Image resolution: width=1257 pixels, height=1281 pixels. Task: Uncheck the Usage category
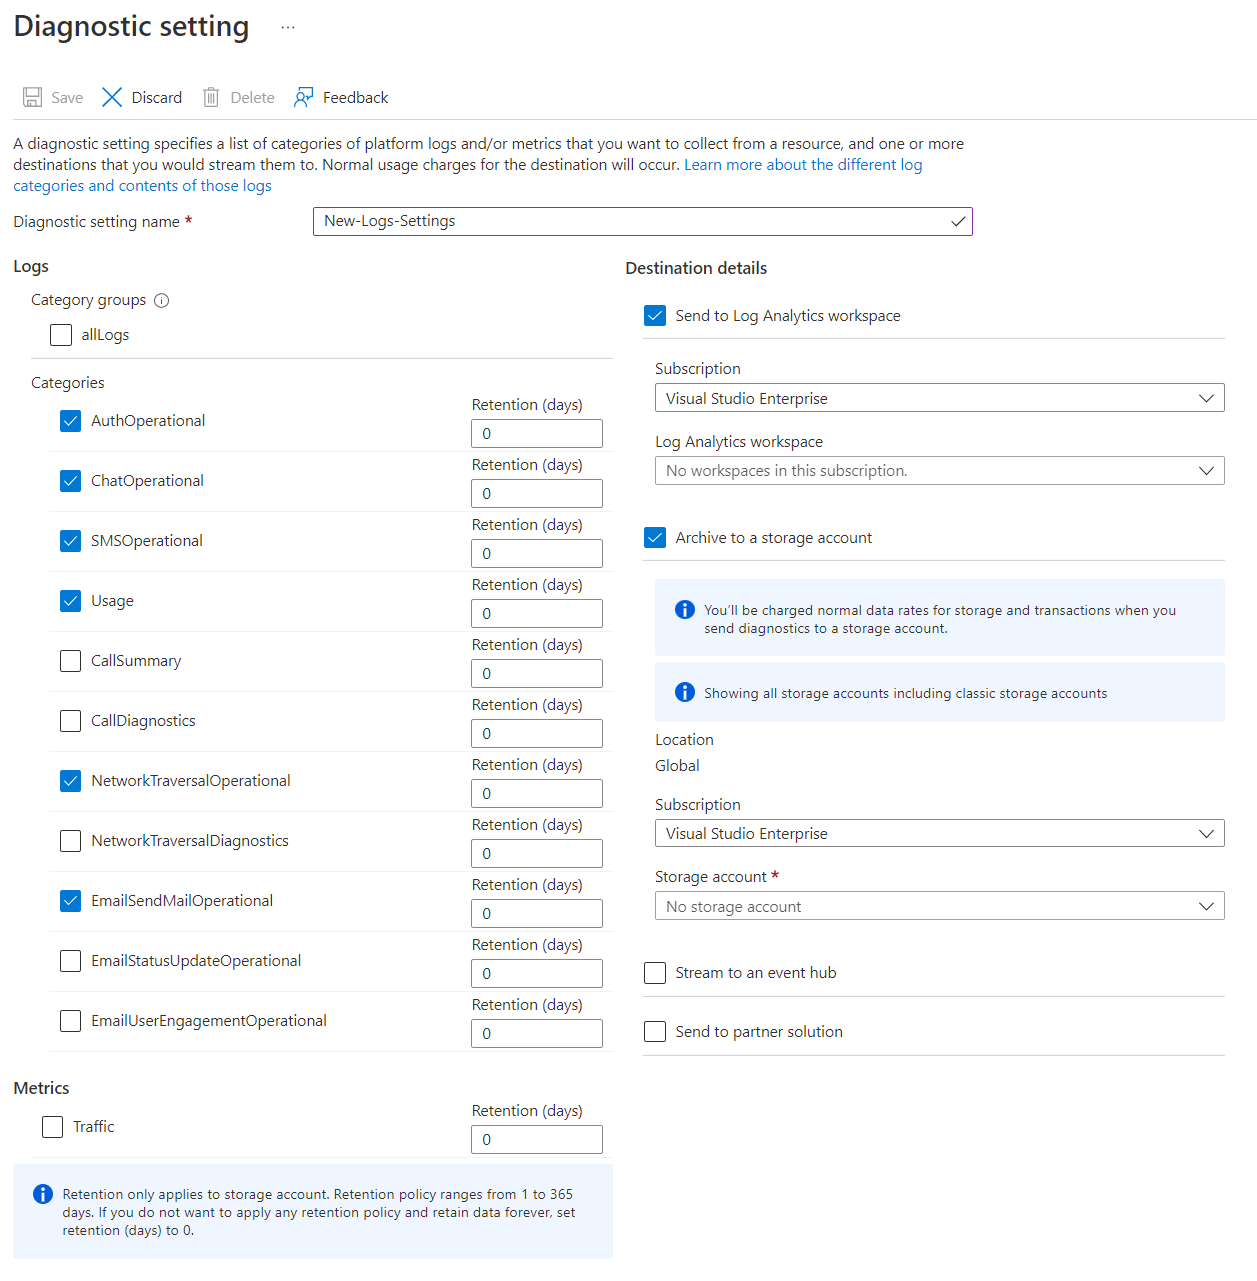click(70, 601)
